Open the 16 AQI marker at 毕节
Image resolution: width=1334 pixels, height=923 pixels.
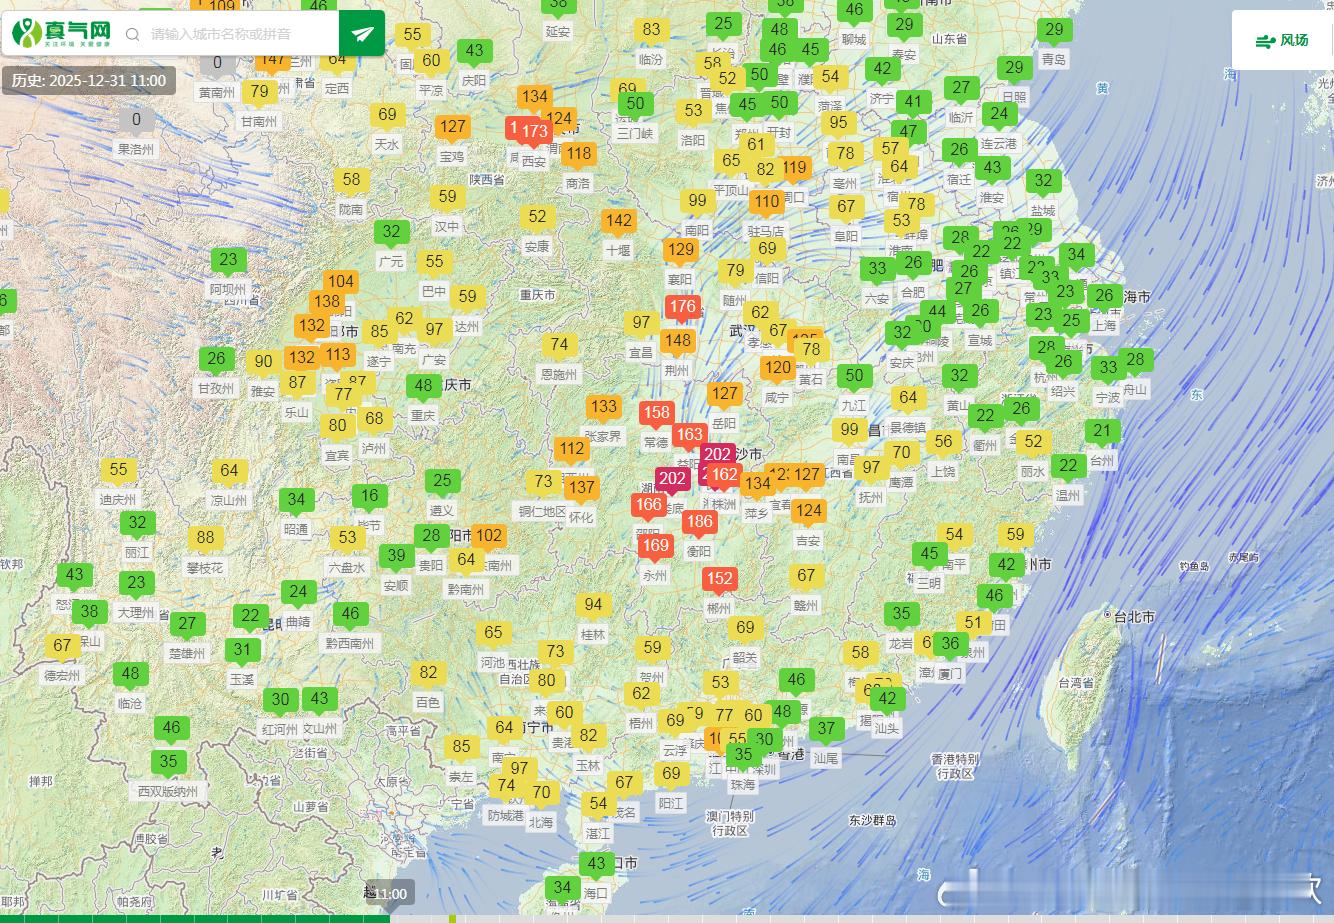click(x=370, y=496)
